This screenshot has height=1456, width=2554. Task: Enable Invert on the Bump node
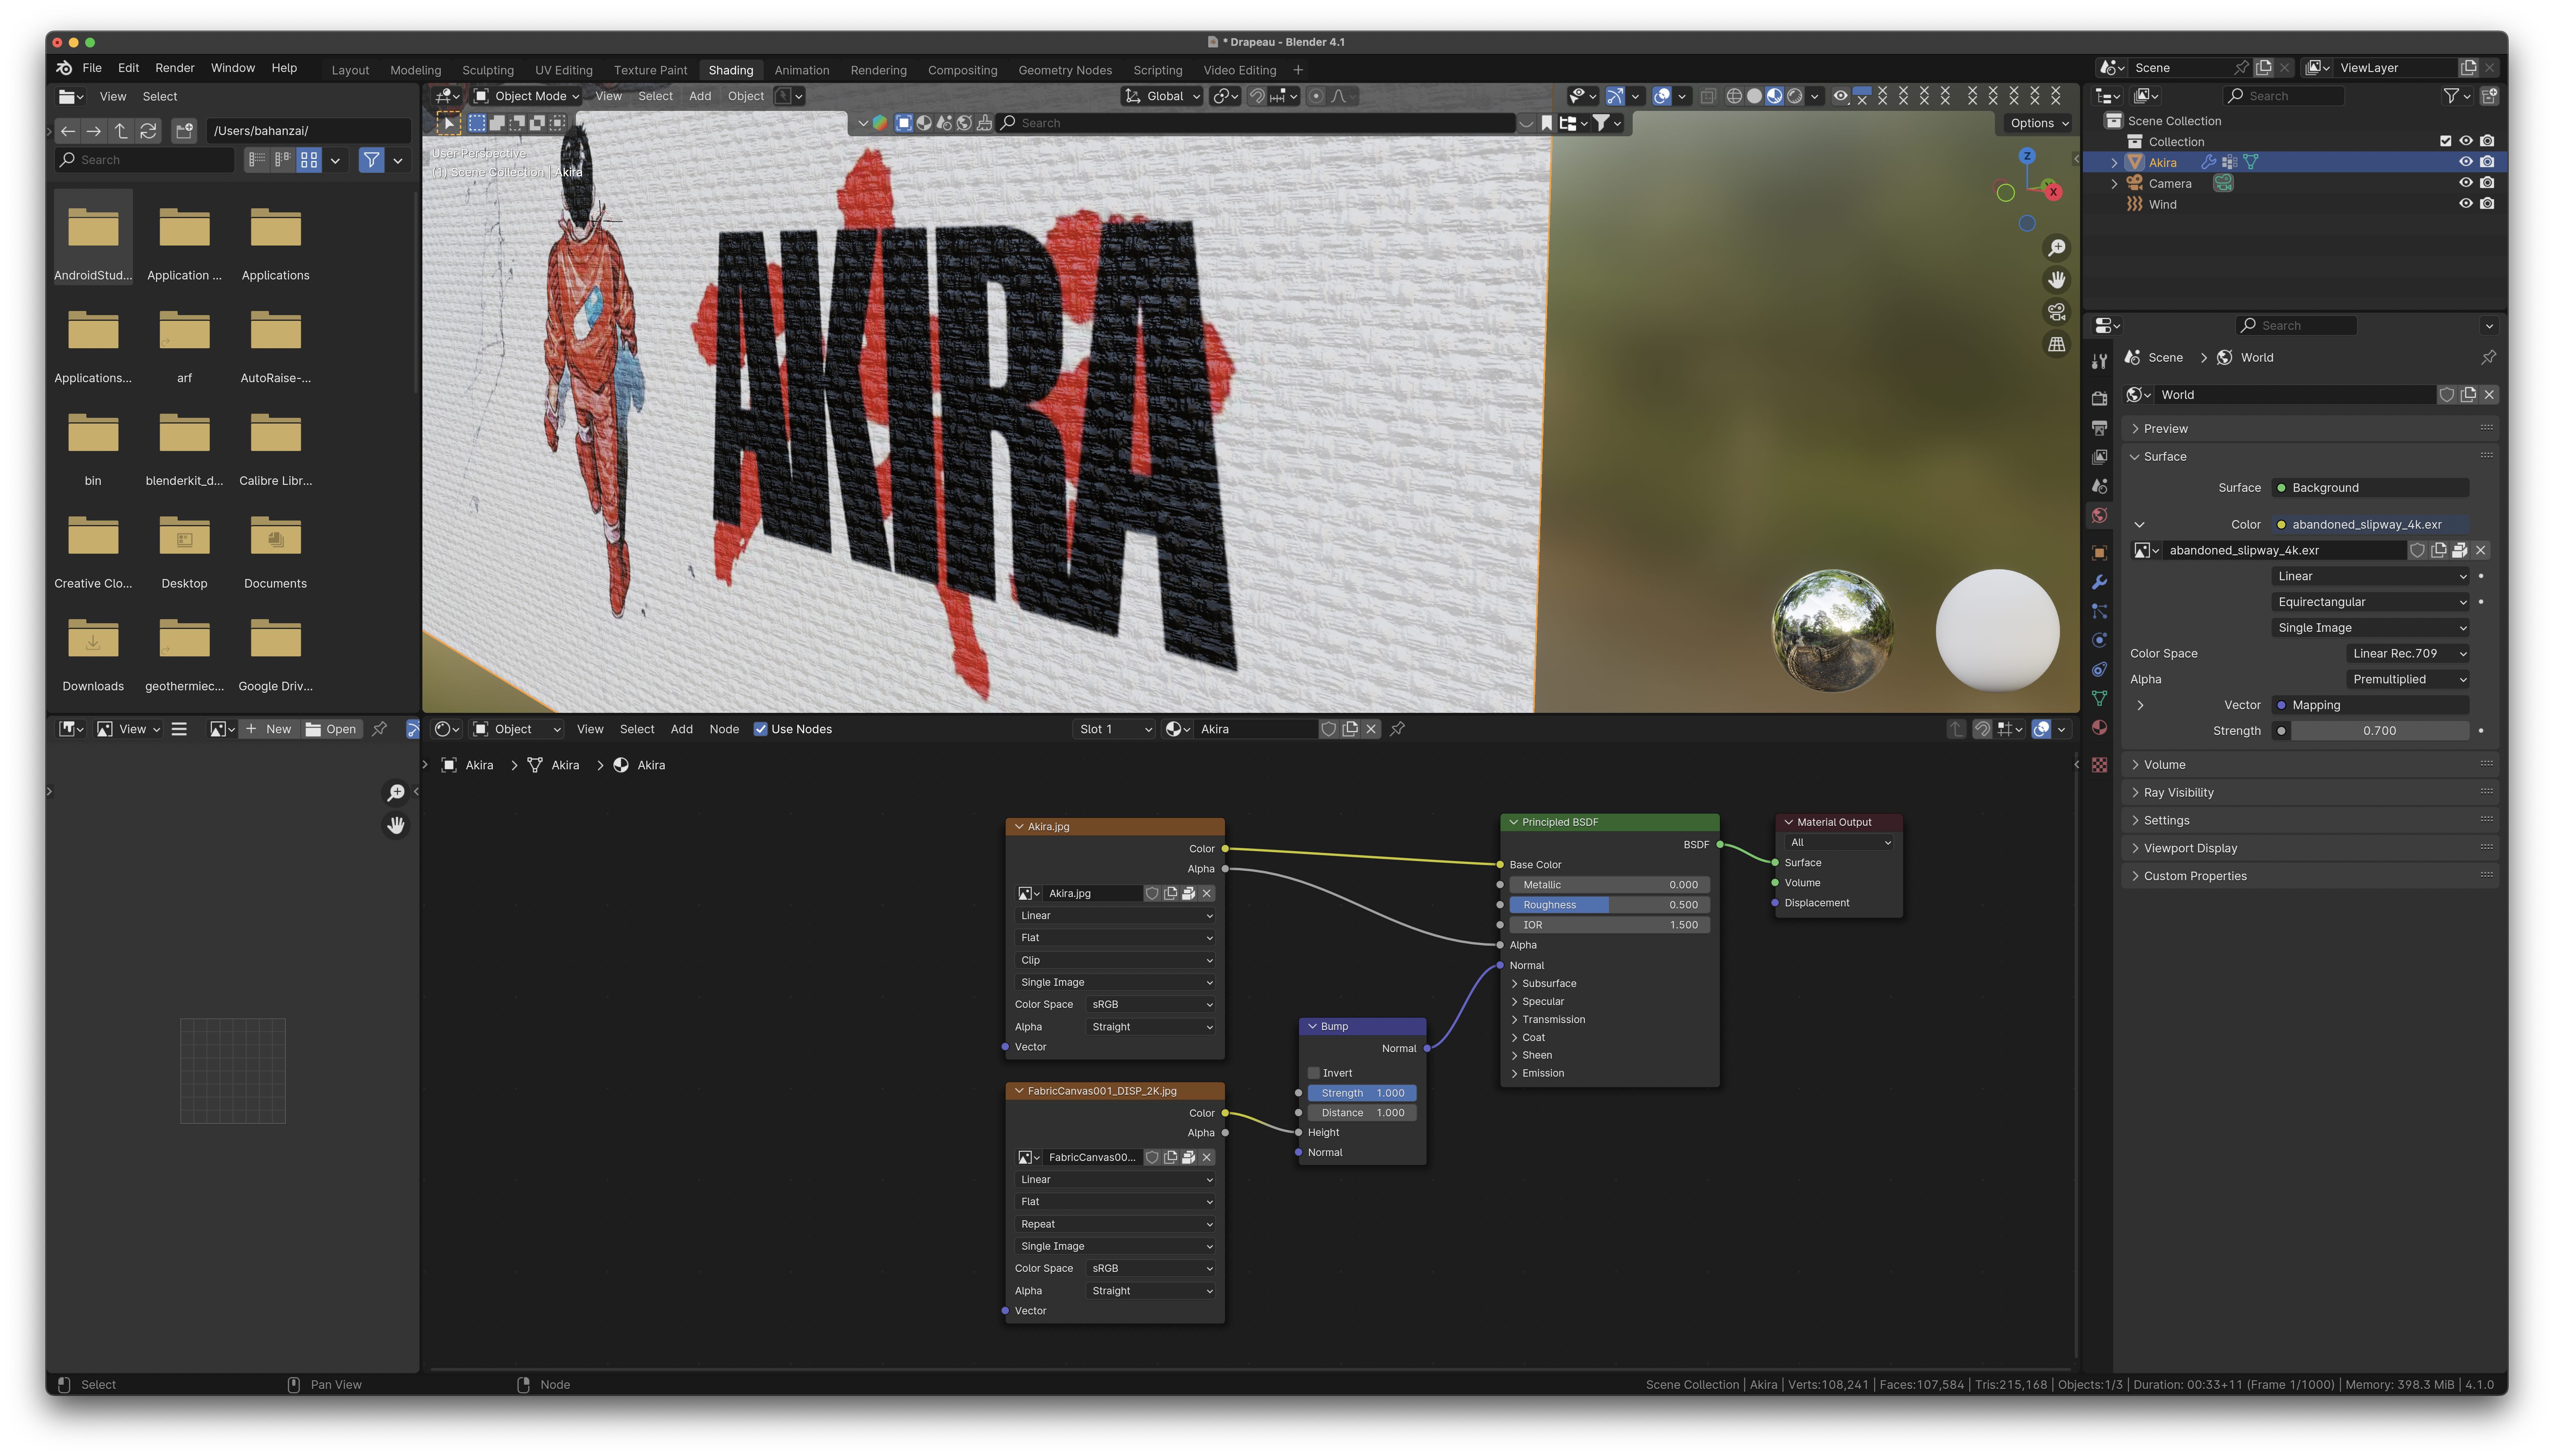click(x=1314, y=1073)
